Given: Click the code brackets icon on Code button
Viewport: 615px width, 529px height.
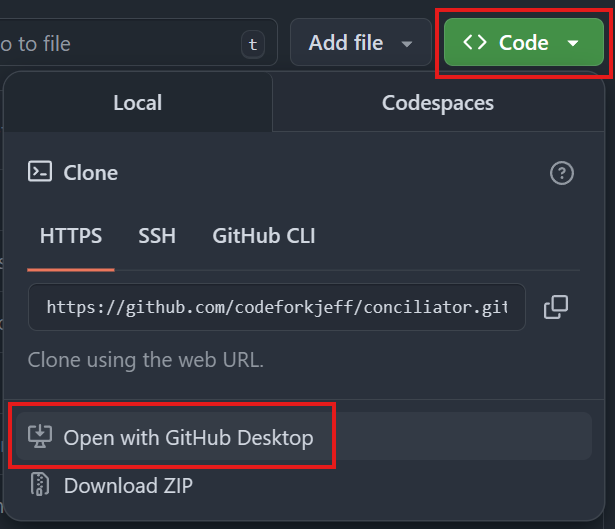Looking at the screenshot, I should tap(475, 42).
